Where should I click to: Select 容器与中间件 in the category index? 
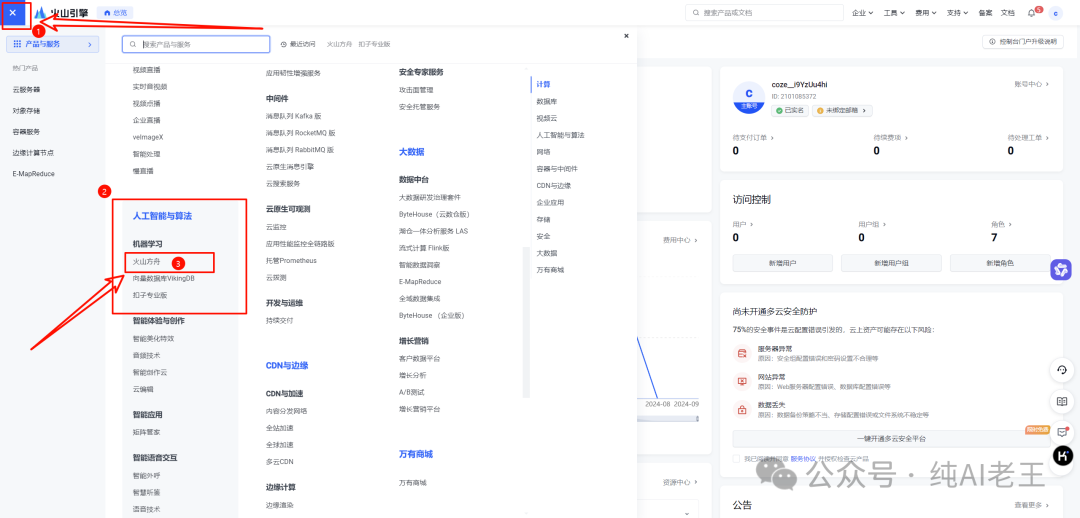point(557,169)
